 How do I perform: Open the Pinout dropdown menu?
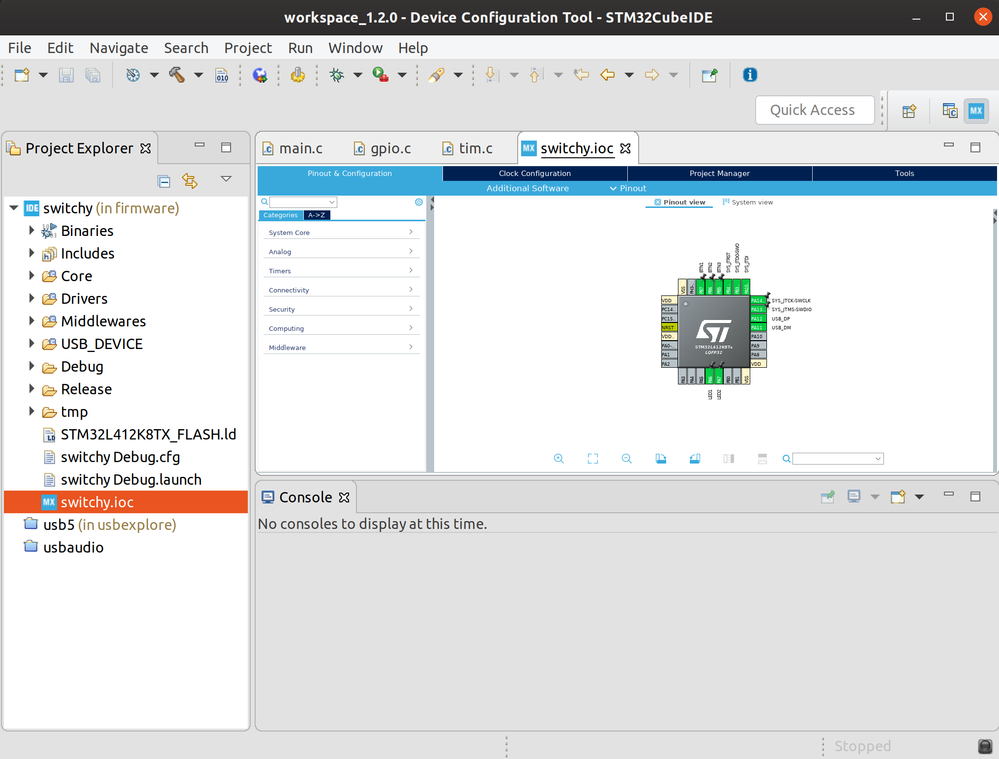[628, 188]
